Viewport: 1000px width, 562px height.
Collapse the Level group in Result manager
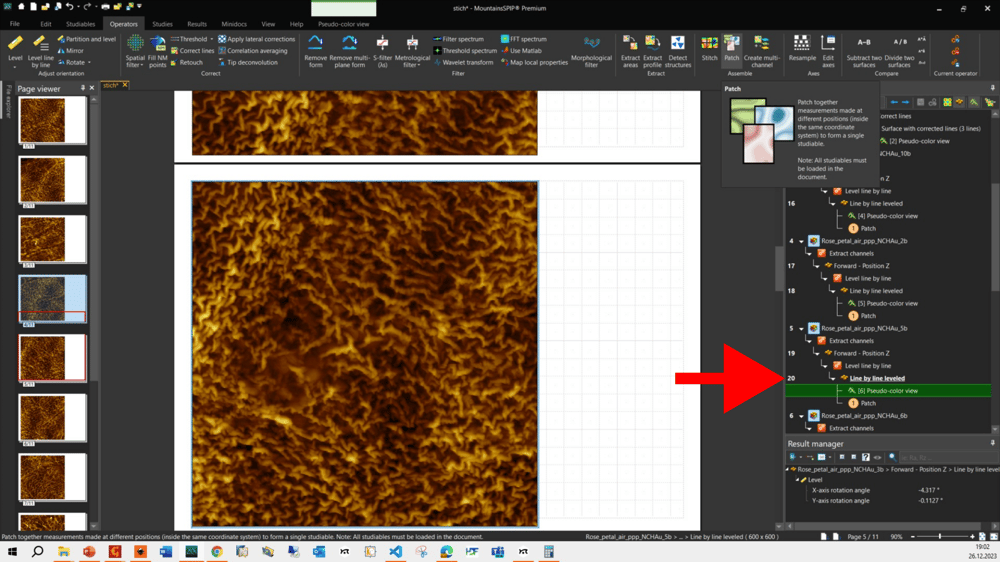[x=797, y=480]
